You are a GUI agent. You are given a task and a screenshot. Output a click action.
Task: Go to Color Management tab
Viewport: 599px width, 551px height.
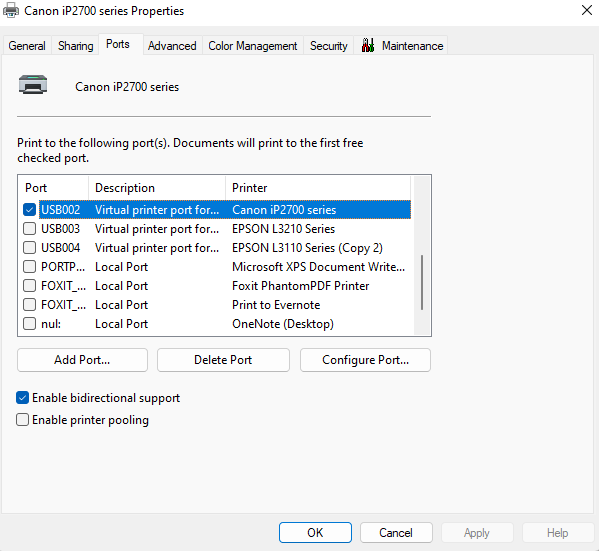[253, 46]
